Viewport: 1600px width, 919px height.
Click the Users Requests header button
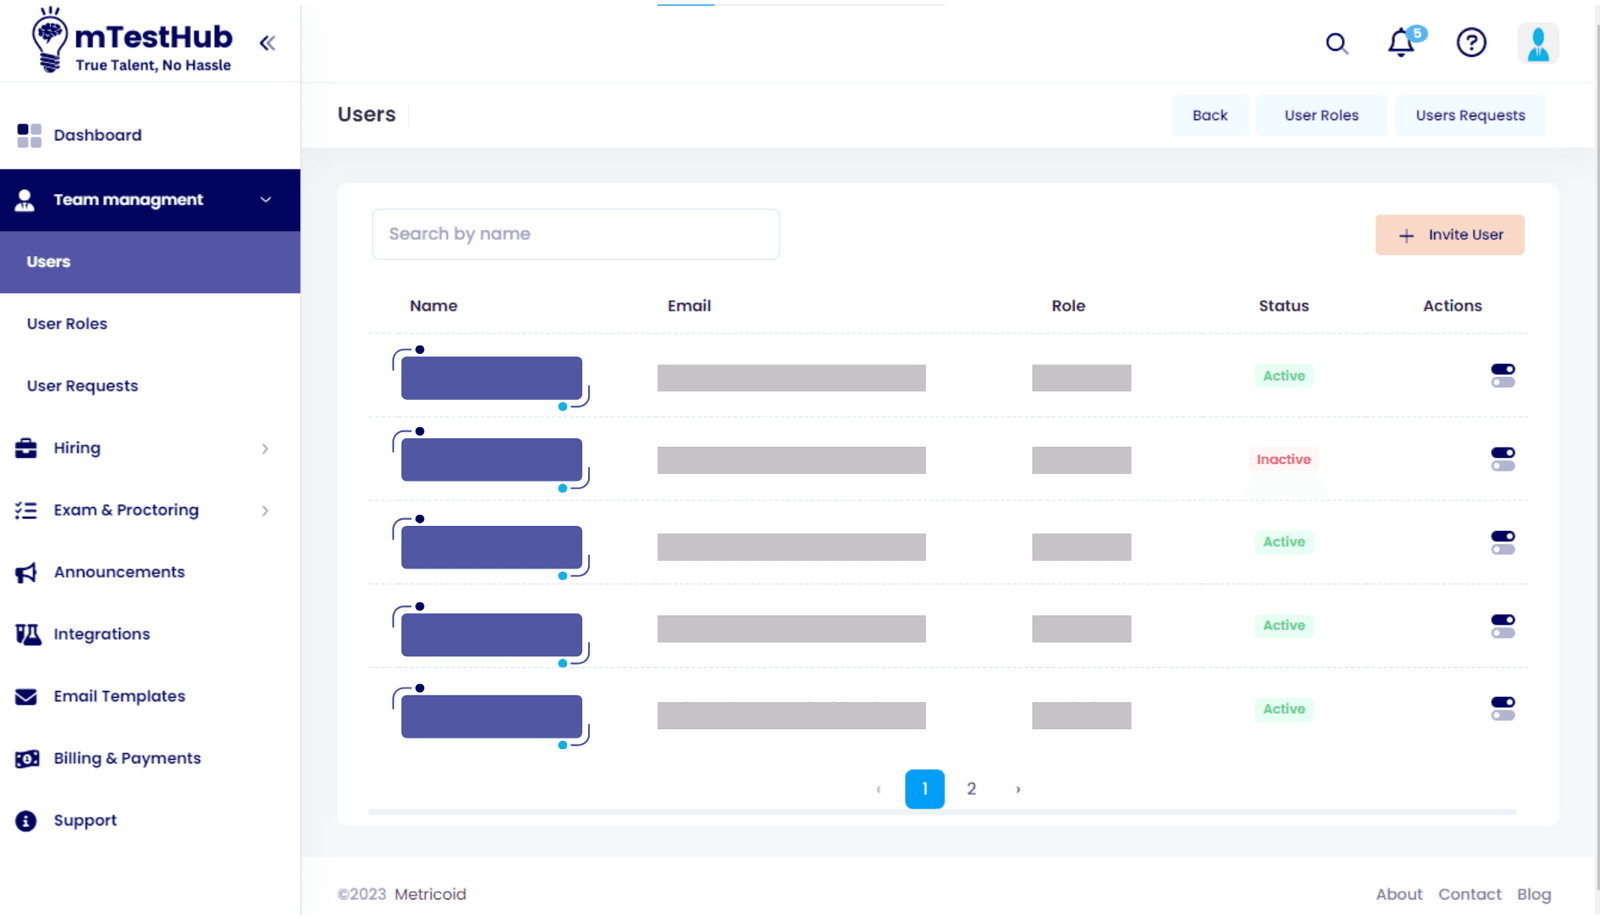pos(1470,115)
